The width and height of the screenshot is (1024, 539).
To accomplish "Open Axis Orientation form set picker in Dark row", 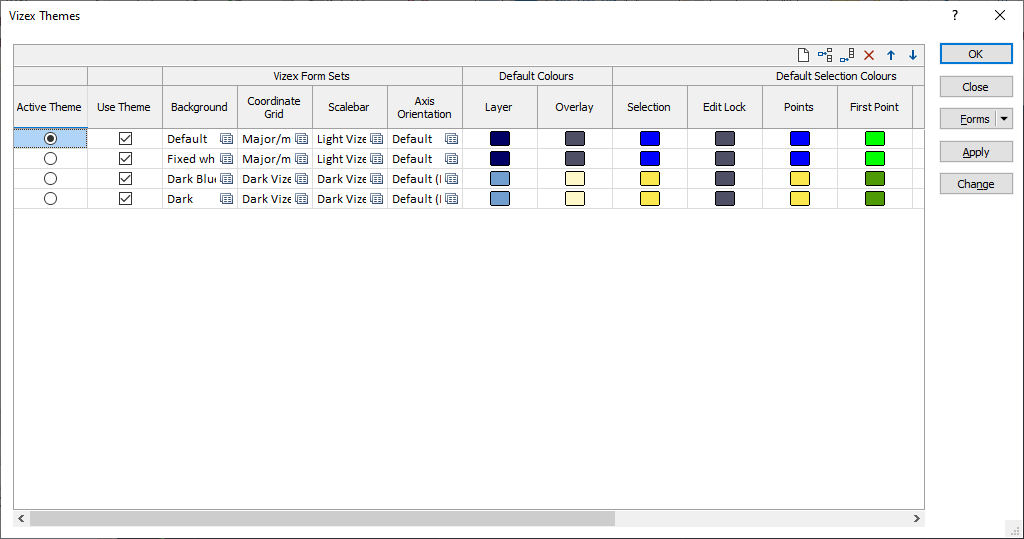I will (x=451, y=199).
